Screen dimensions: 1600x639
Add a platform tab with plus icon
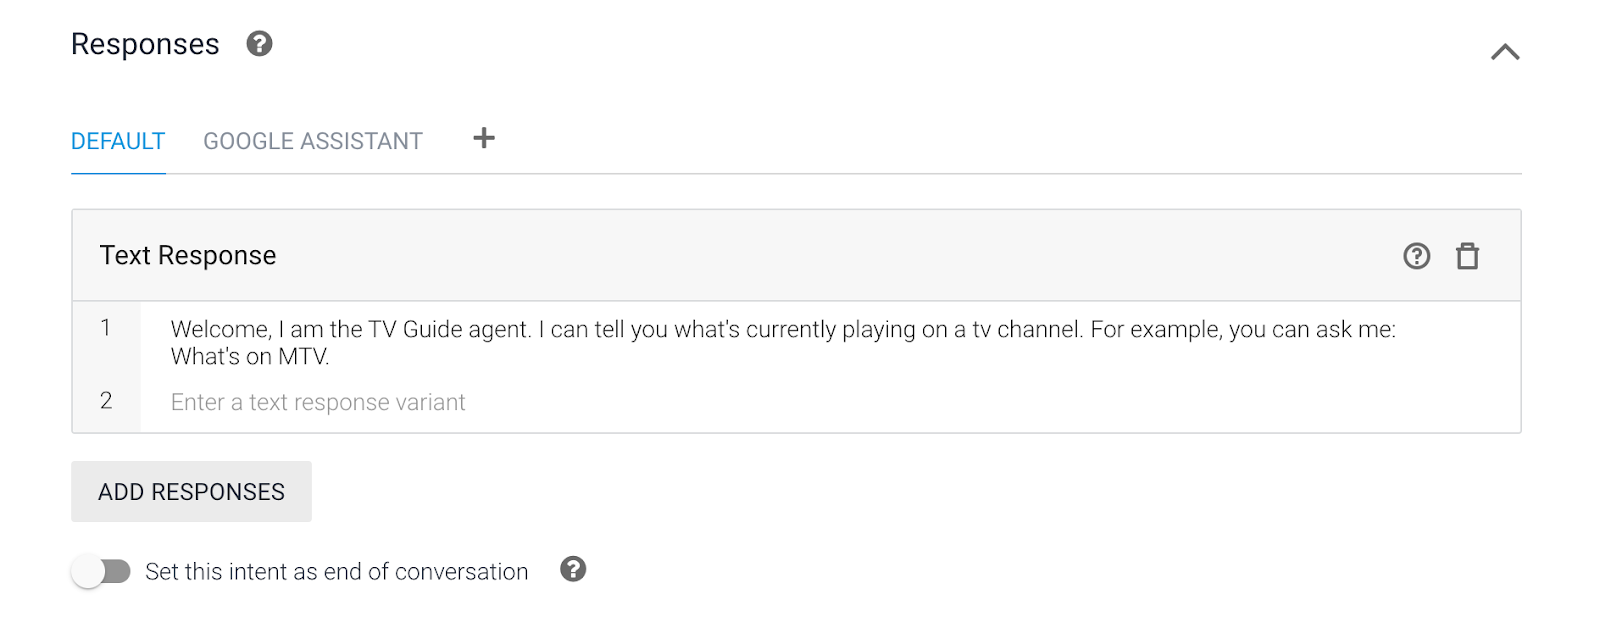tap(484, 139)
